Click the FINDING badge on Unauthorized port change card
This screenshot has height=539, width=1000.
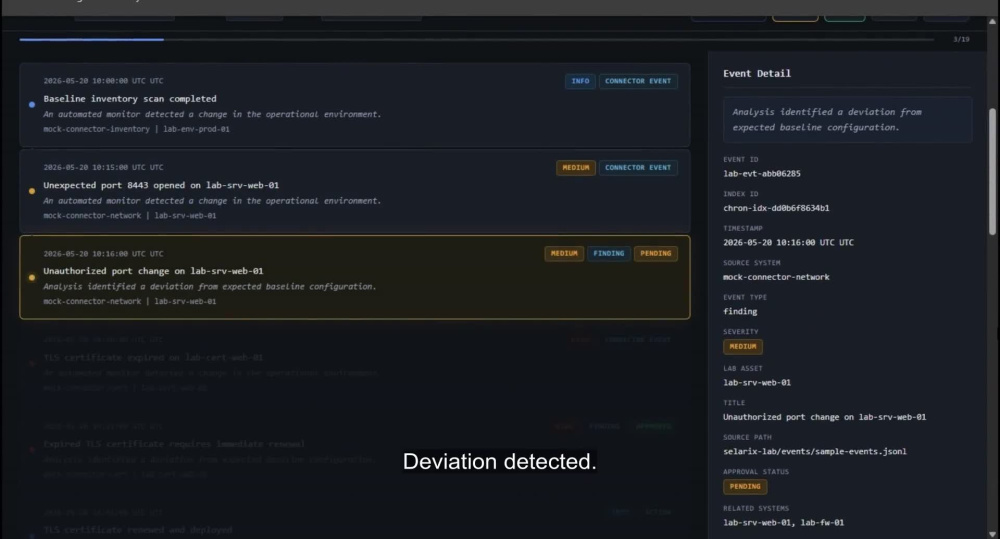point(608,253)
